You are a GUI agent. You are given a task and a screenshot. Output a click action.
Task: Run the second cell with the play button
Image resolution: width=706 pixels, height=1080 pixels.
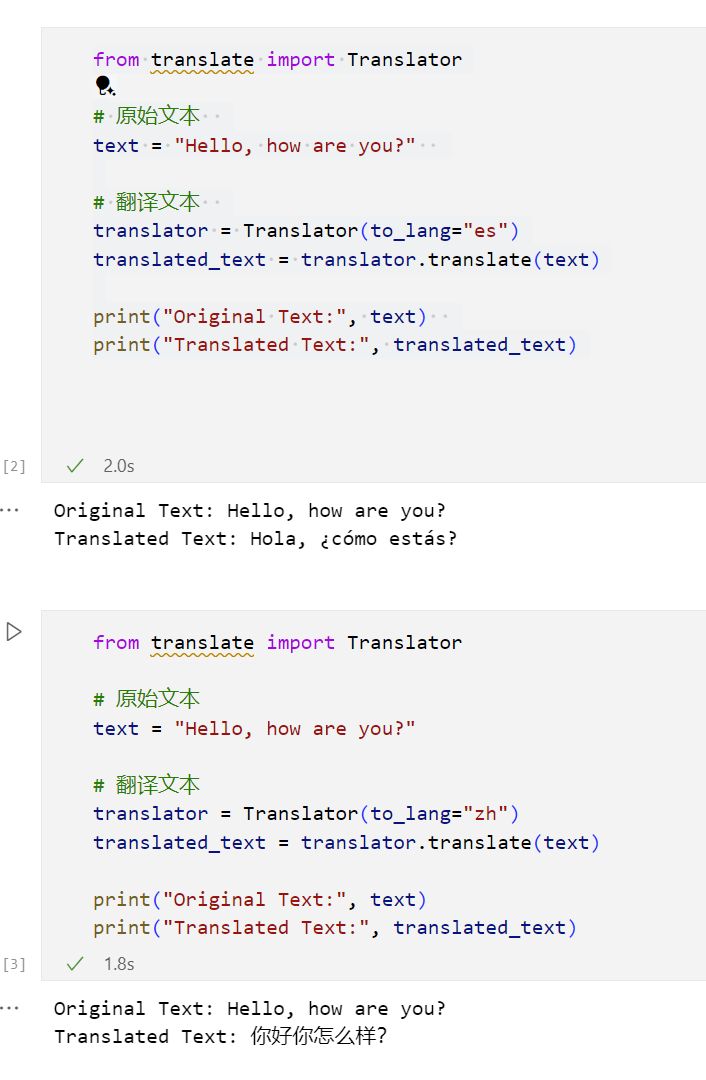click(14, 632)
